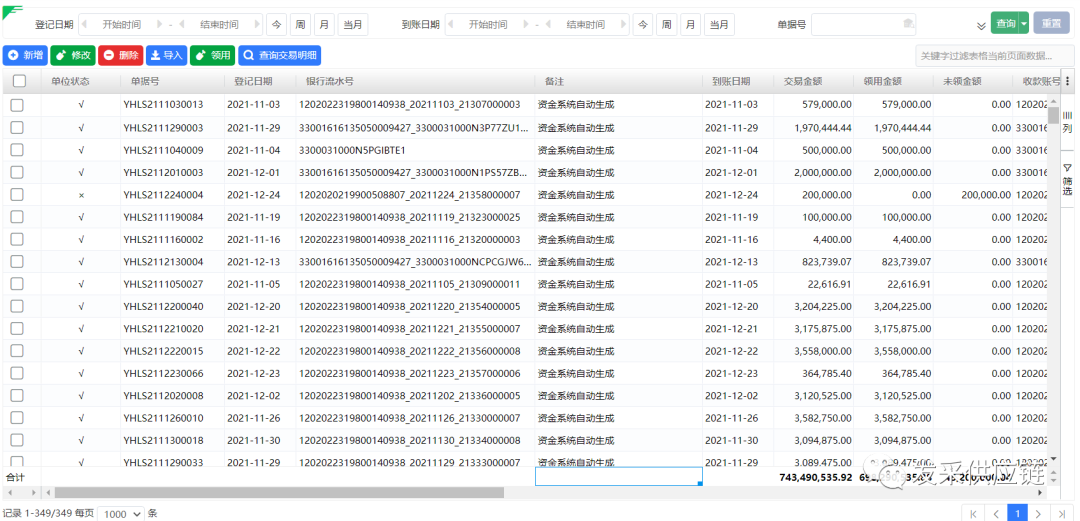Sort by 到账日期 column header
The width and height of the screenshot is (1080, 521).
(731, 81)
